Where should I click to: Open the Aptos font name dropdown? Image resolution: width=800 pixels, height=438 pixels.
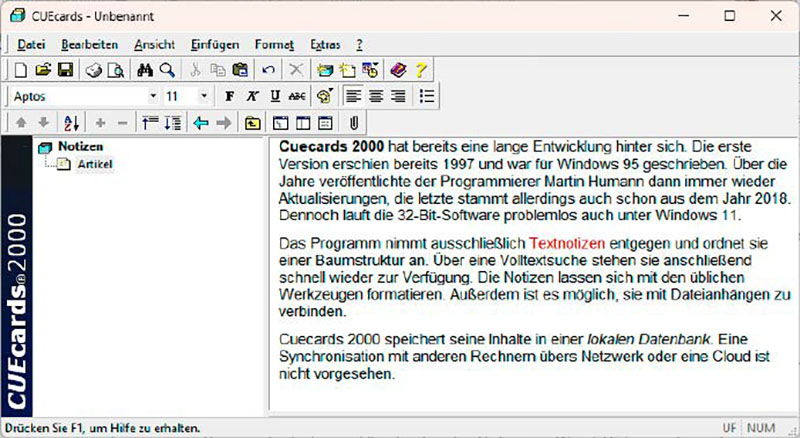(x=153, y=96)
